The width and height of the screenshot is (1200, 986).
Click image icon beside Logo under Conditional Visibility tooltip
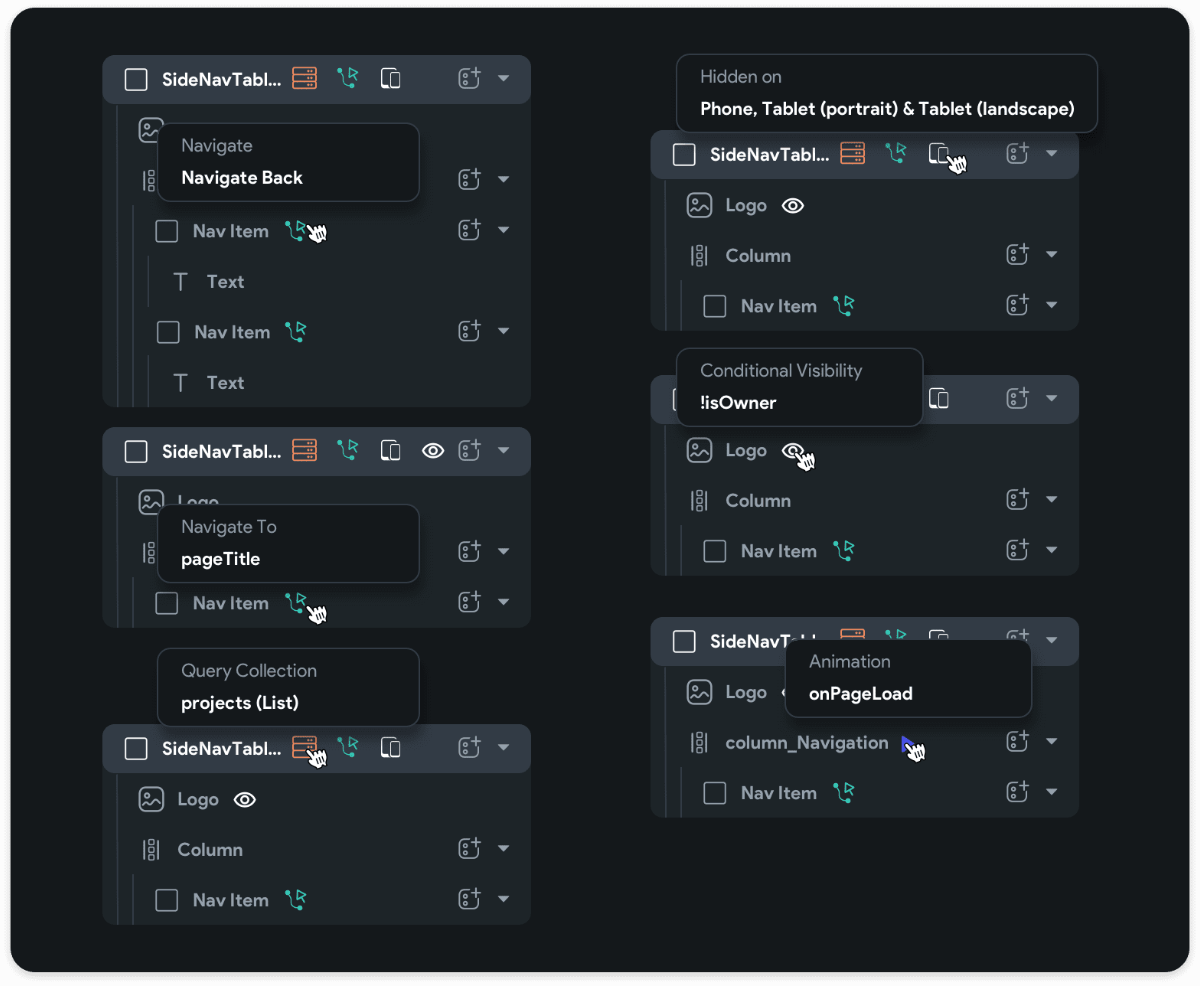click(x=699, y=450)
